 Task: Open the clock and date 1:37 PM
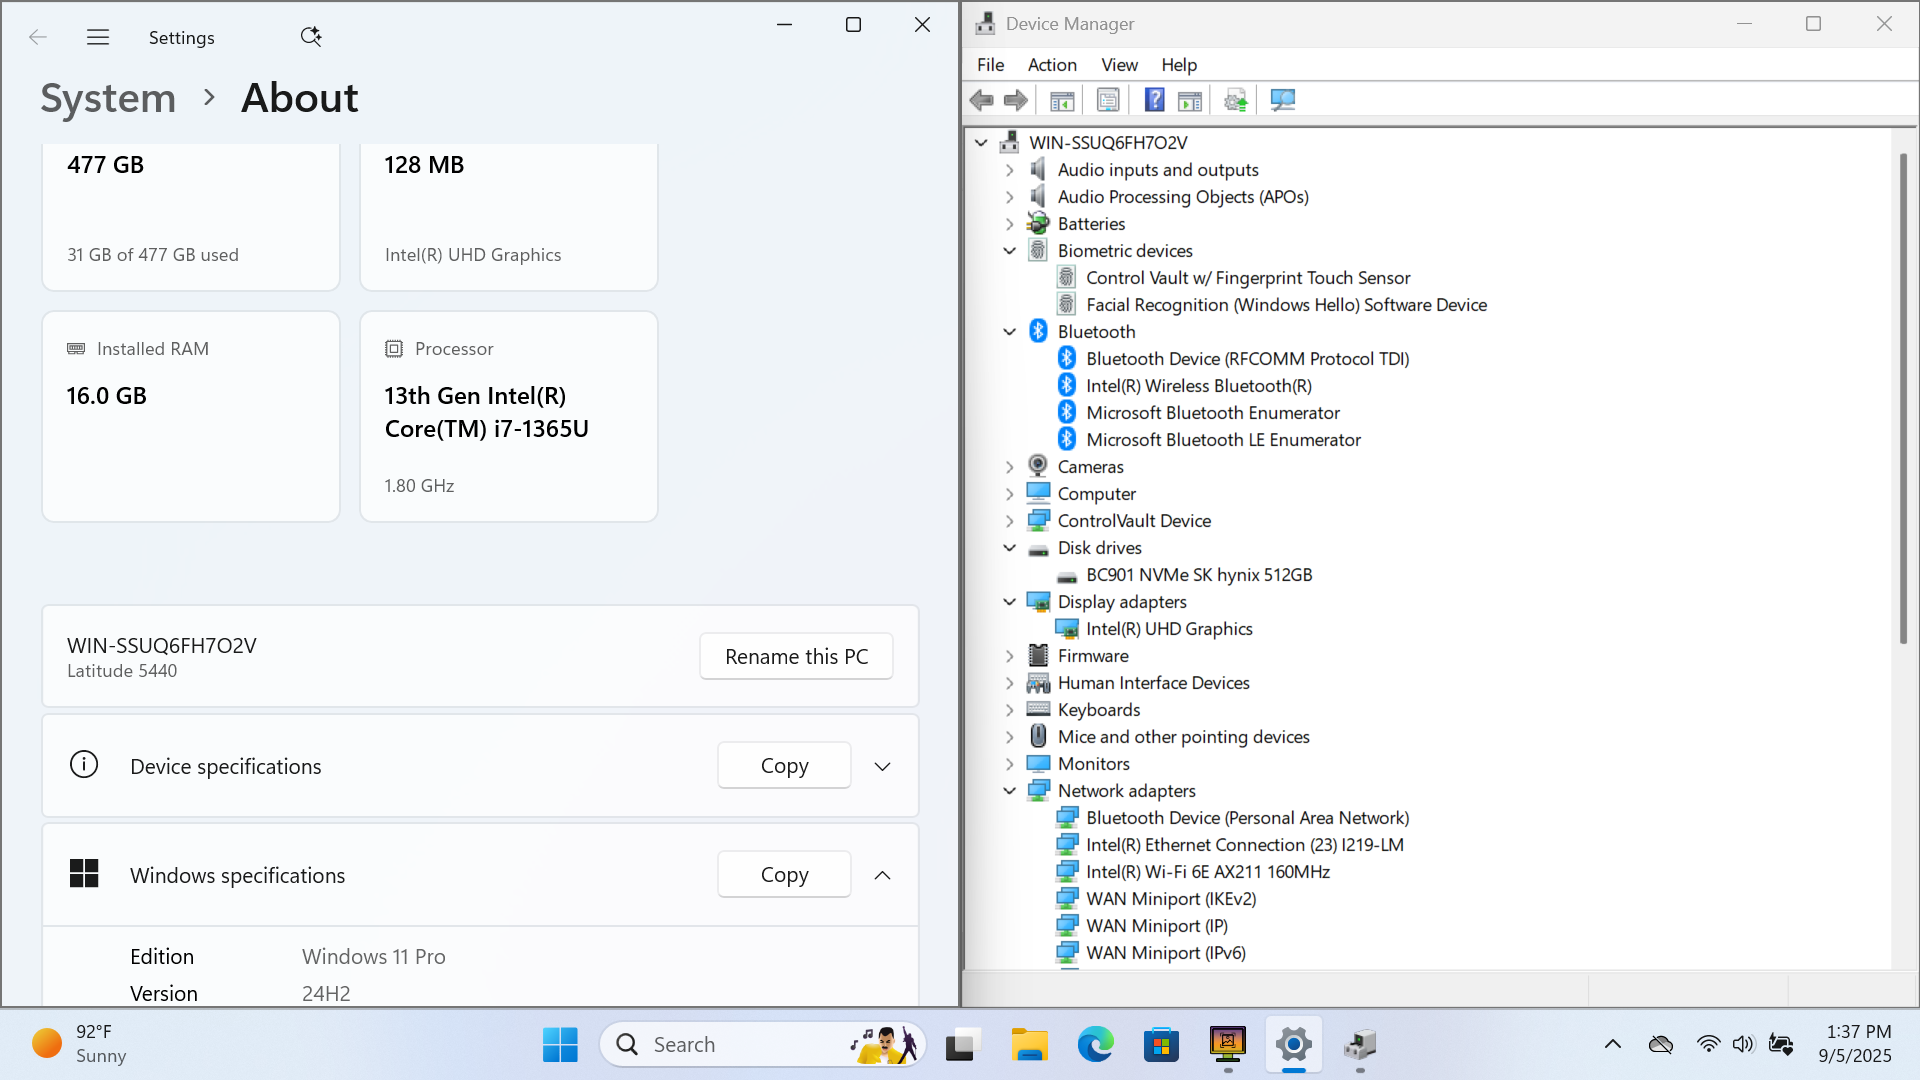click(1856, 1044)
